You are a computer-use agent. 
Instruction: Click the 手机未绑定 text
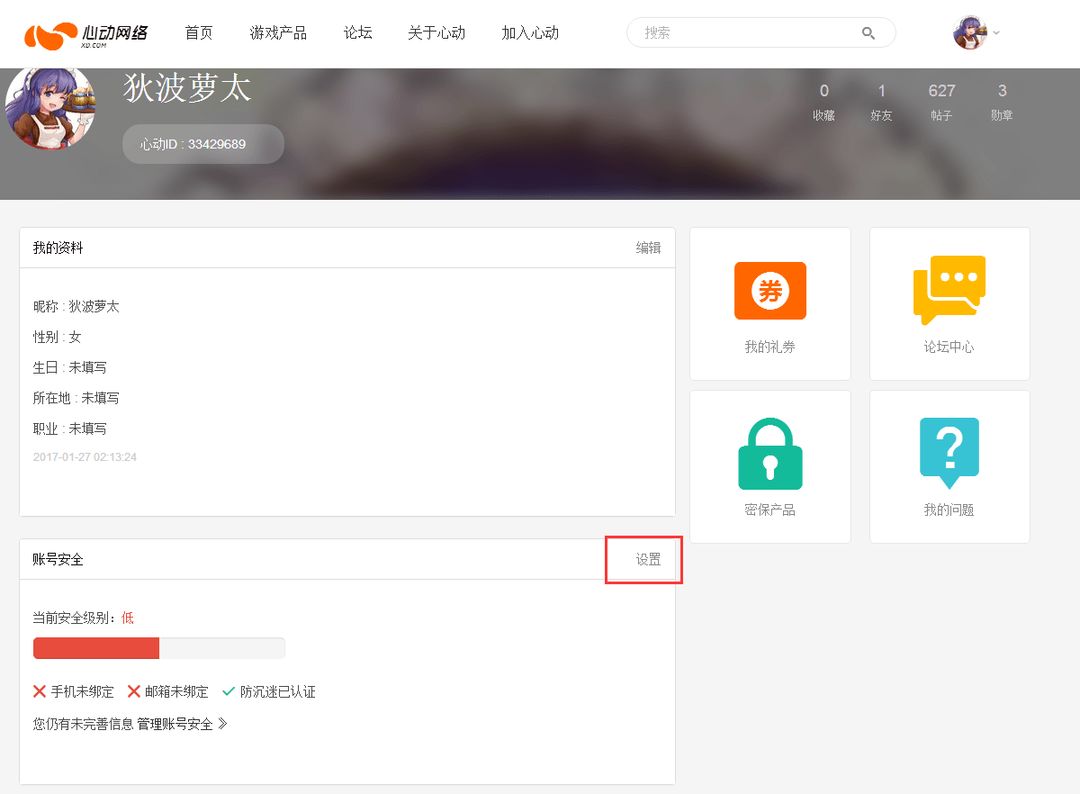[x=83, y=691]
